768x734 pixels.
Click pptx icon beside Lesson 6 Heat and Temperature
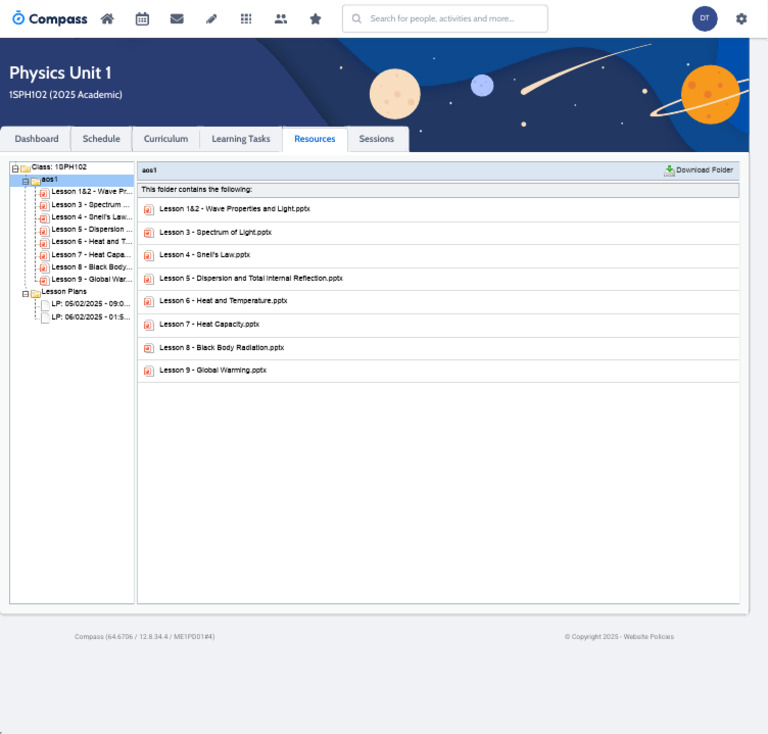pos(148,301)
